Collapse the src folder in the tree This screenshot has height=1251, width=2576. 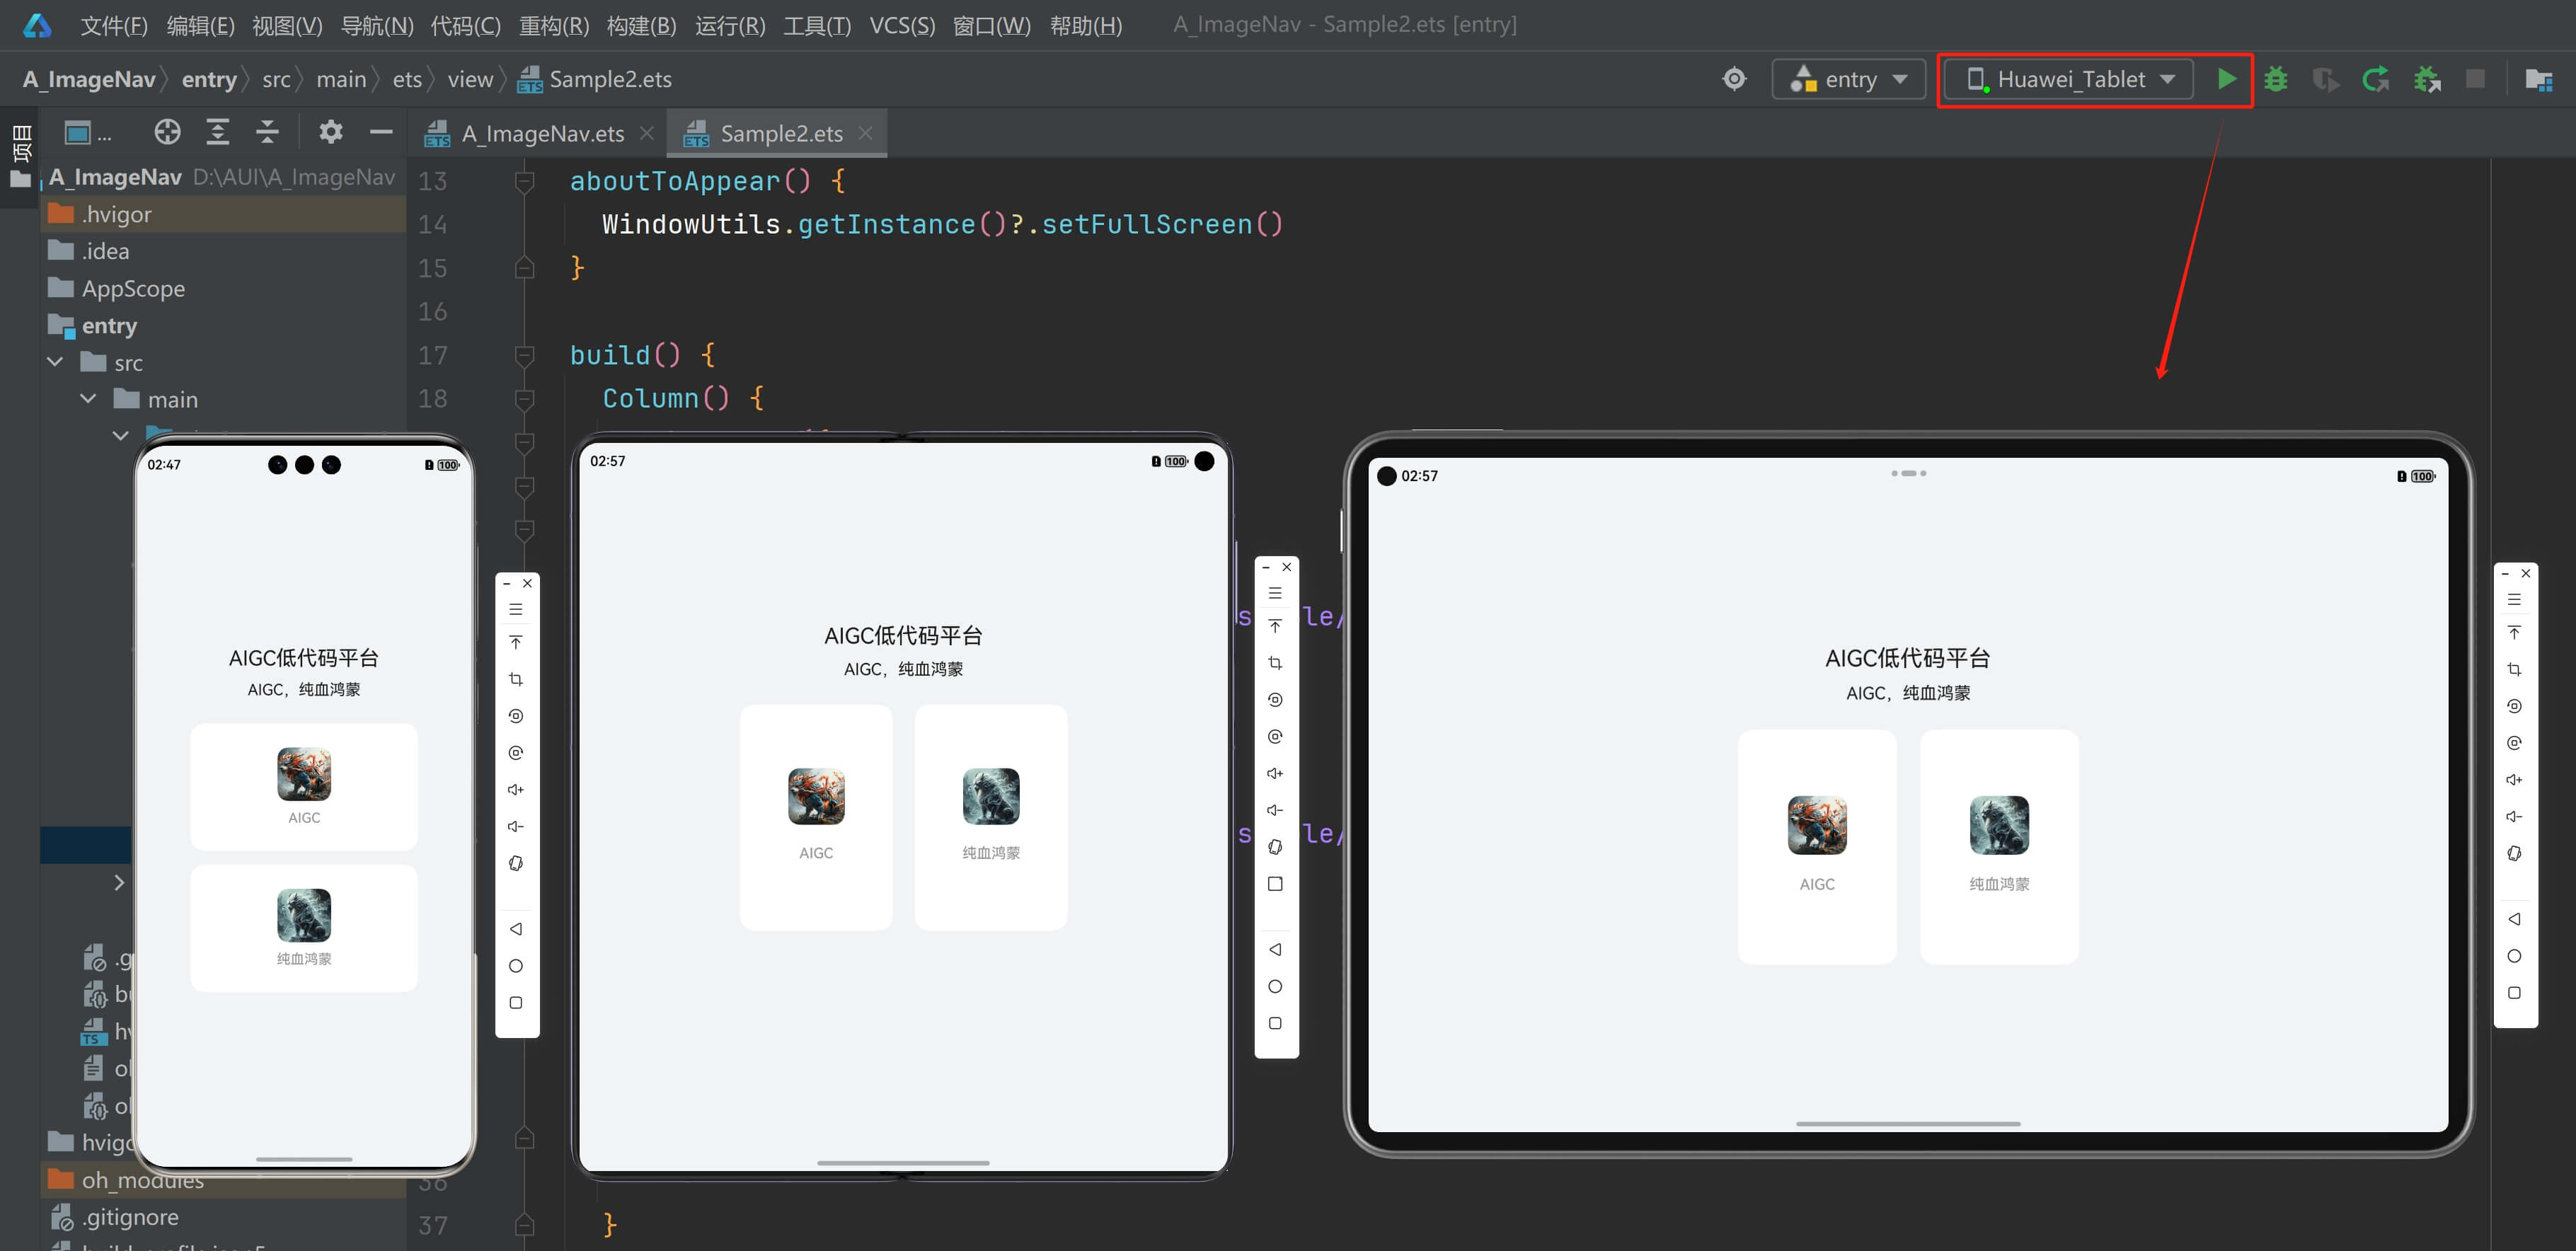click(x=56, y=362)
